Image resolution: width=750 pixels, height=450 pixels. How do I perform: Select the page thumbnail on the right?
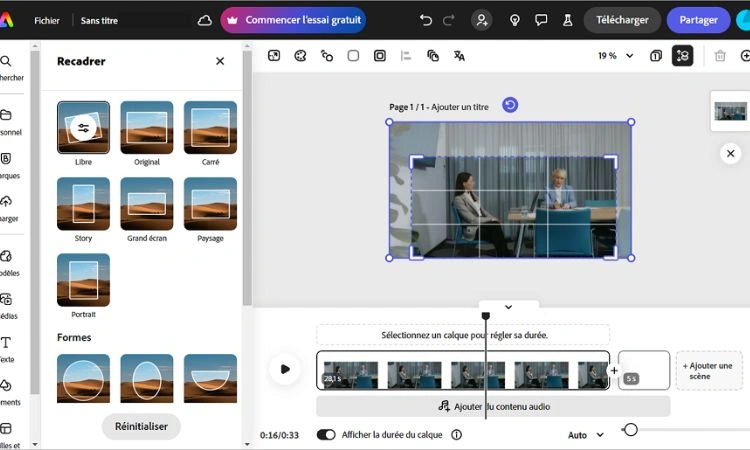(730, 111)
